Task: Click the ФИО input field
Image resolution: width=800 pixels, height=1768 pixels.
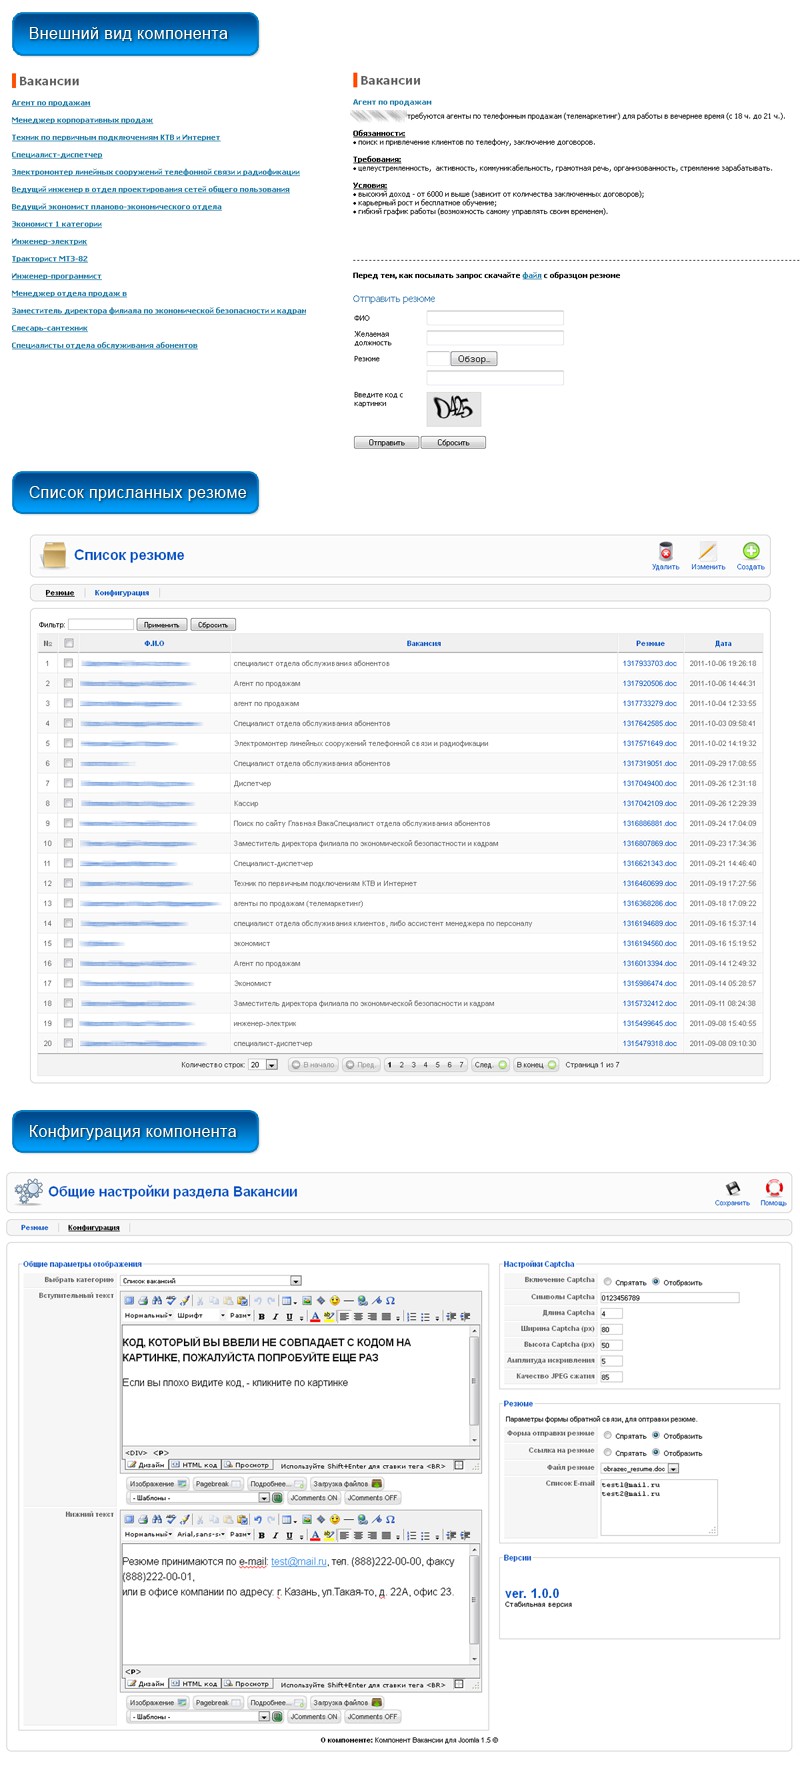Action: 495,318
